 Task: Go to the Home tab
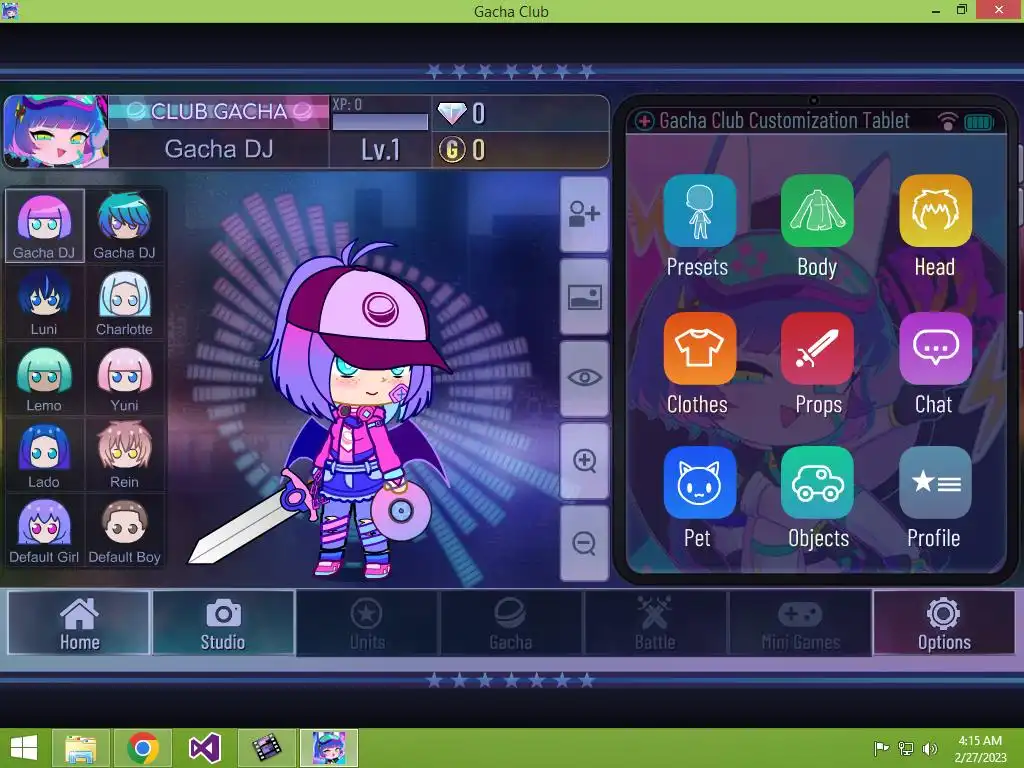(79, 623)
